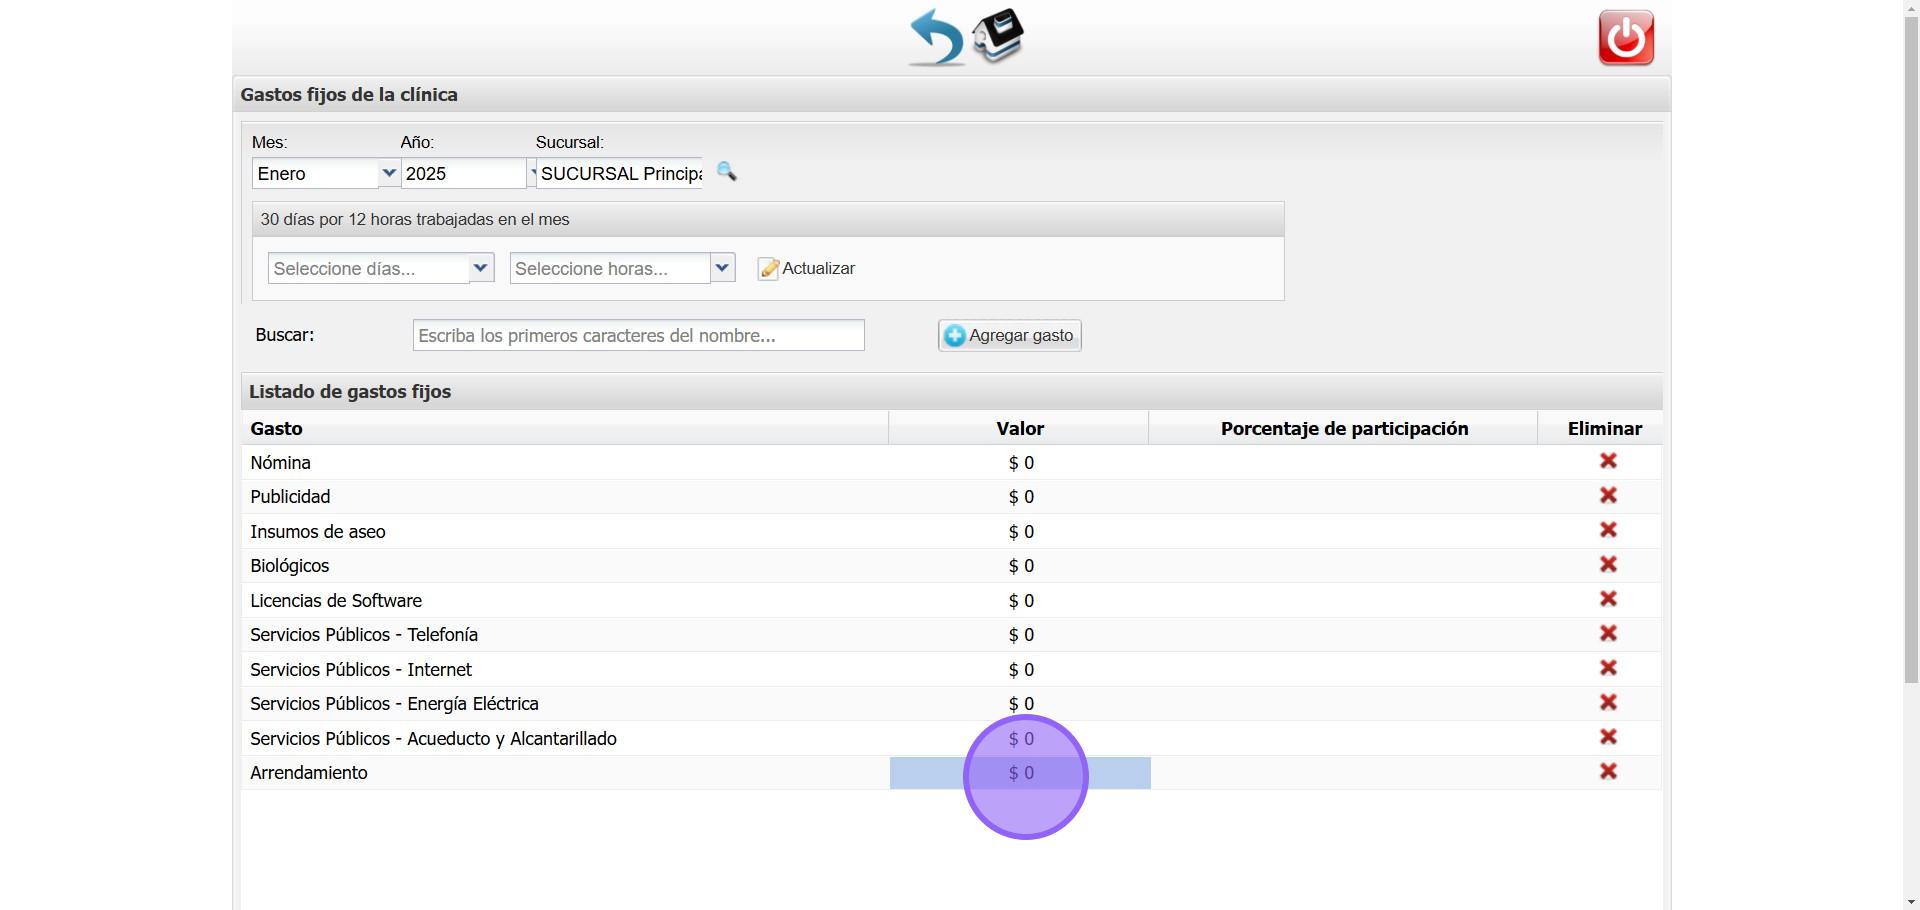The height and width of the screenshot is (910, 1920).
Task: Click the Actualizar button
Action: click(x=807, y=269)
